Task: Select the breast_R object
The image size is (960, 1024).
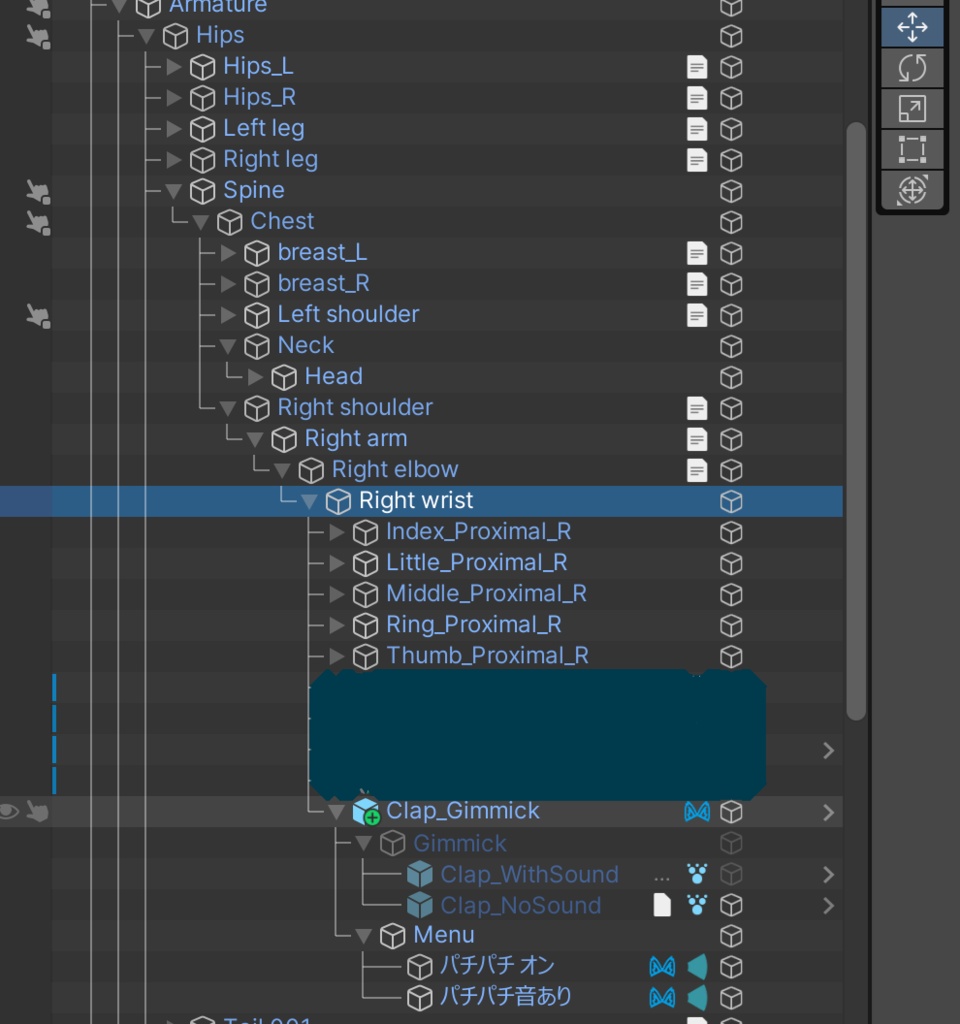Action: tap(323, 283)
